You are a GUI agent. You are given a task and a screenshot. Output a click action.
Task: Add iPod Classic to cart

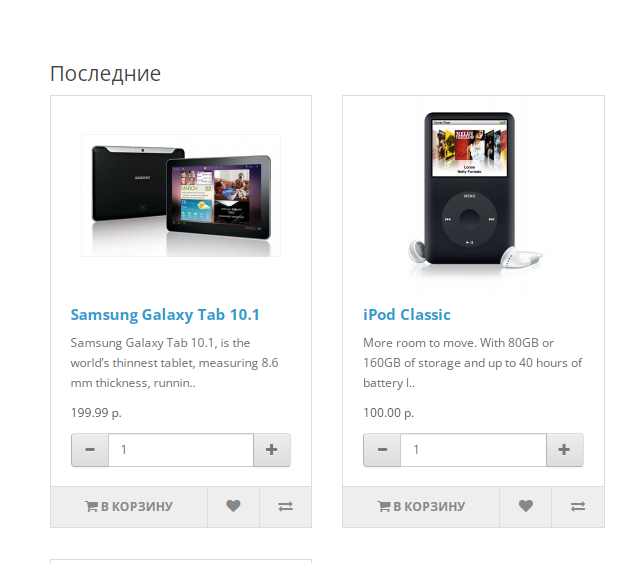tap(421, 506)
